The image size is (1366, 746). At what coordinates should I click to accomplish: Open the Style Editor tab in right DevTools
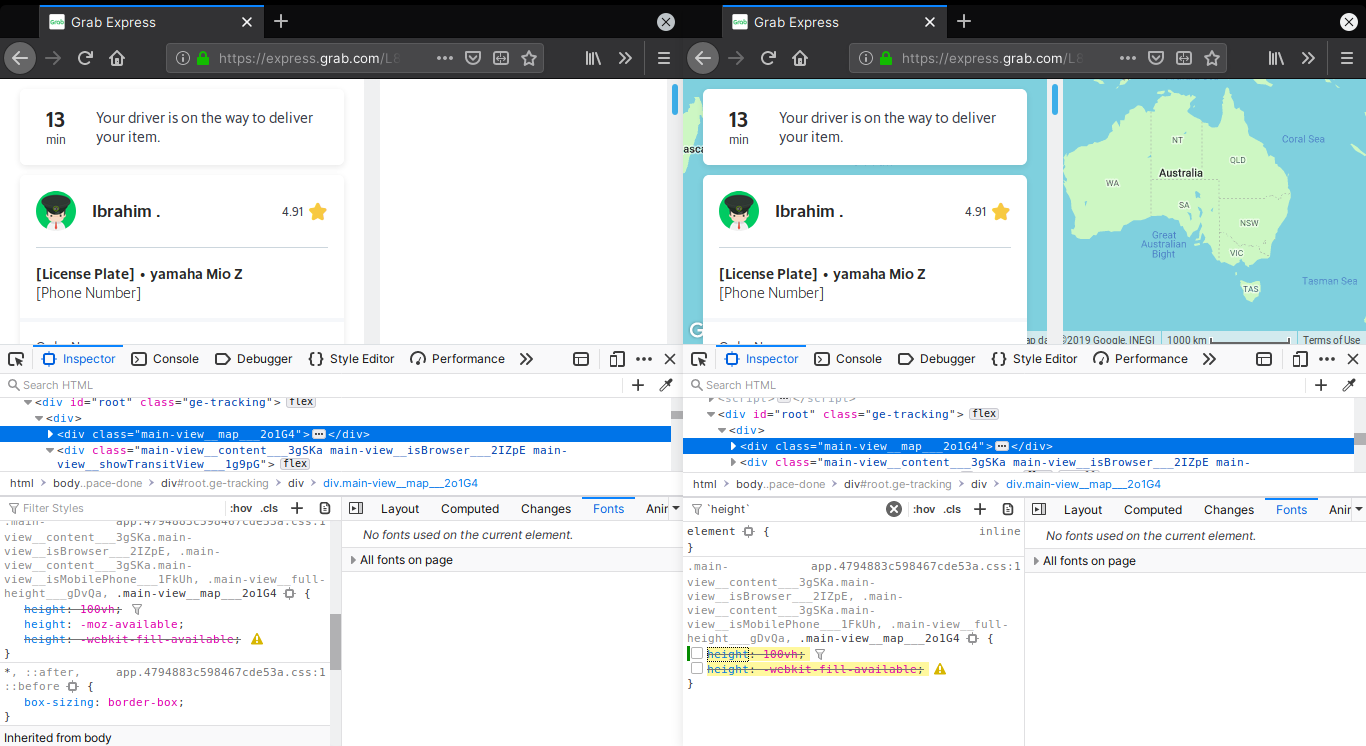pos(1034,359)
